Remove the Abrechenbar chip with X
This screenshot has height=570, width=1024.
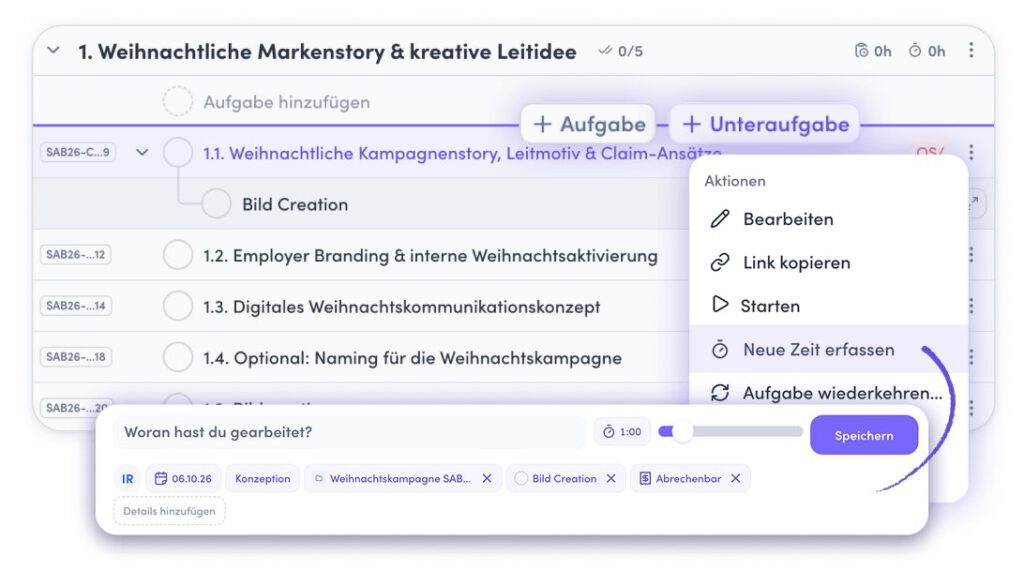[736, 479]
